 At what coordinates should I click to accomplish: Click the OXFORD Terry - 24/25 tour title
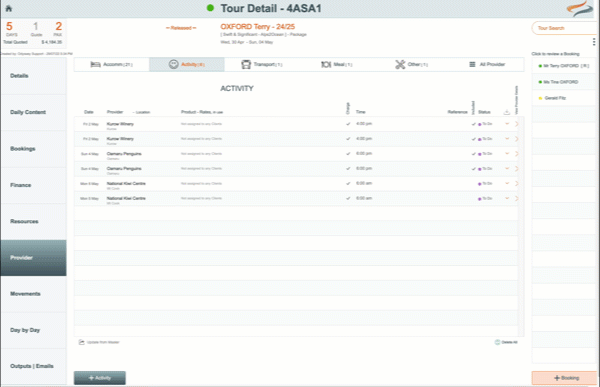click(258, 27)
